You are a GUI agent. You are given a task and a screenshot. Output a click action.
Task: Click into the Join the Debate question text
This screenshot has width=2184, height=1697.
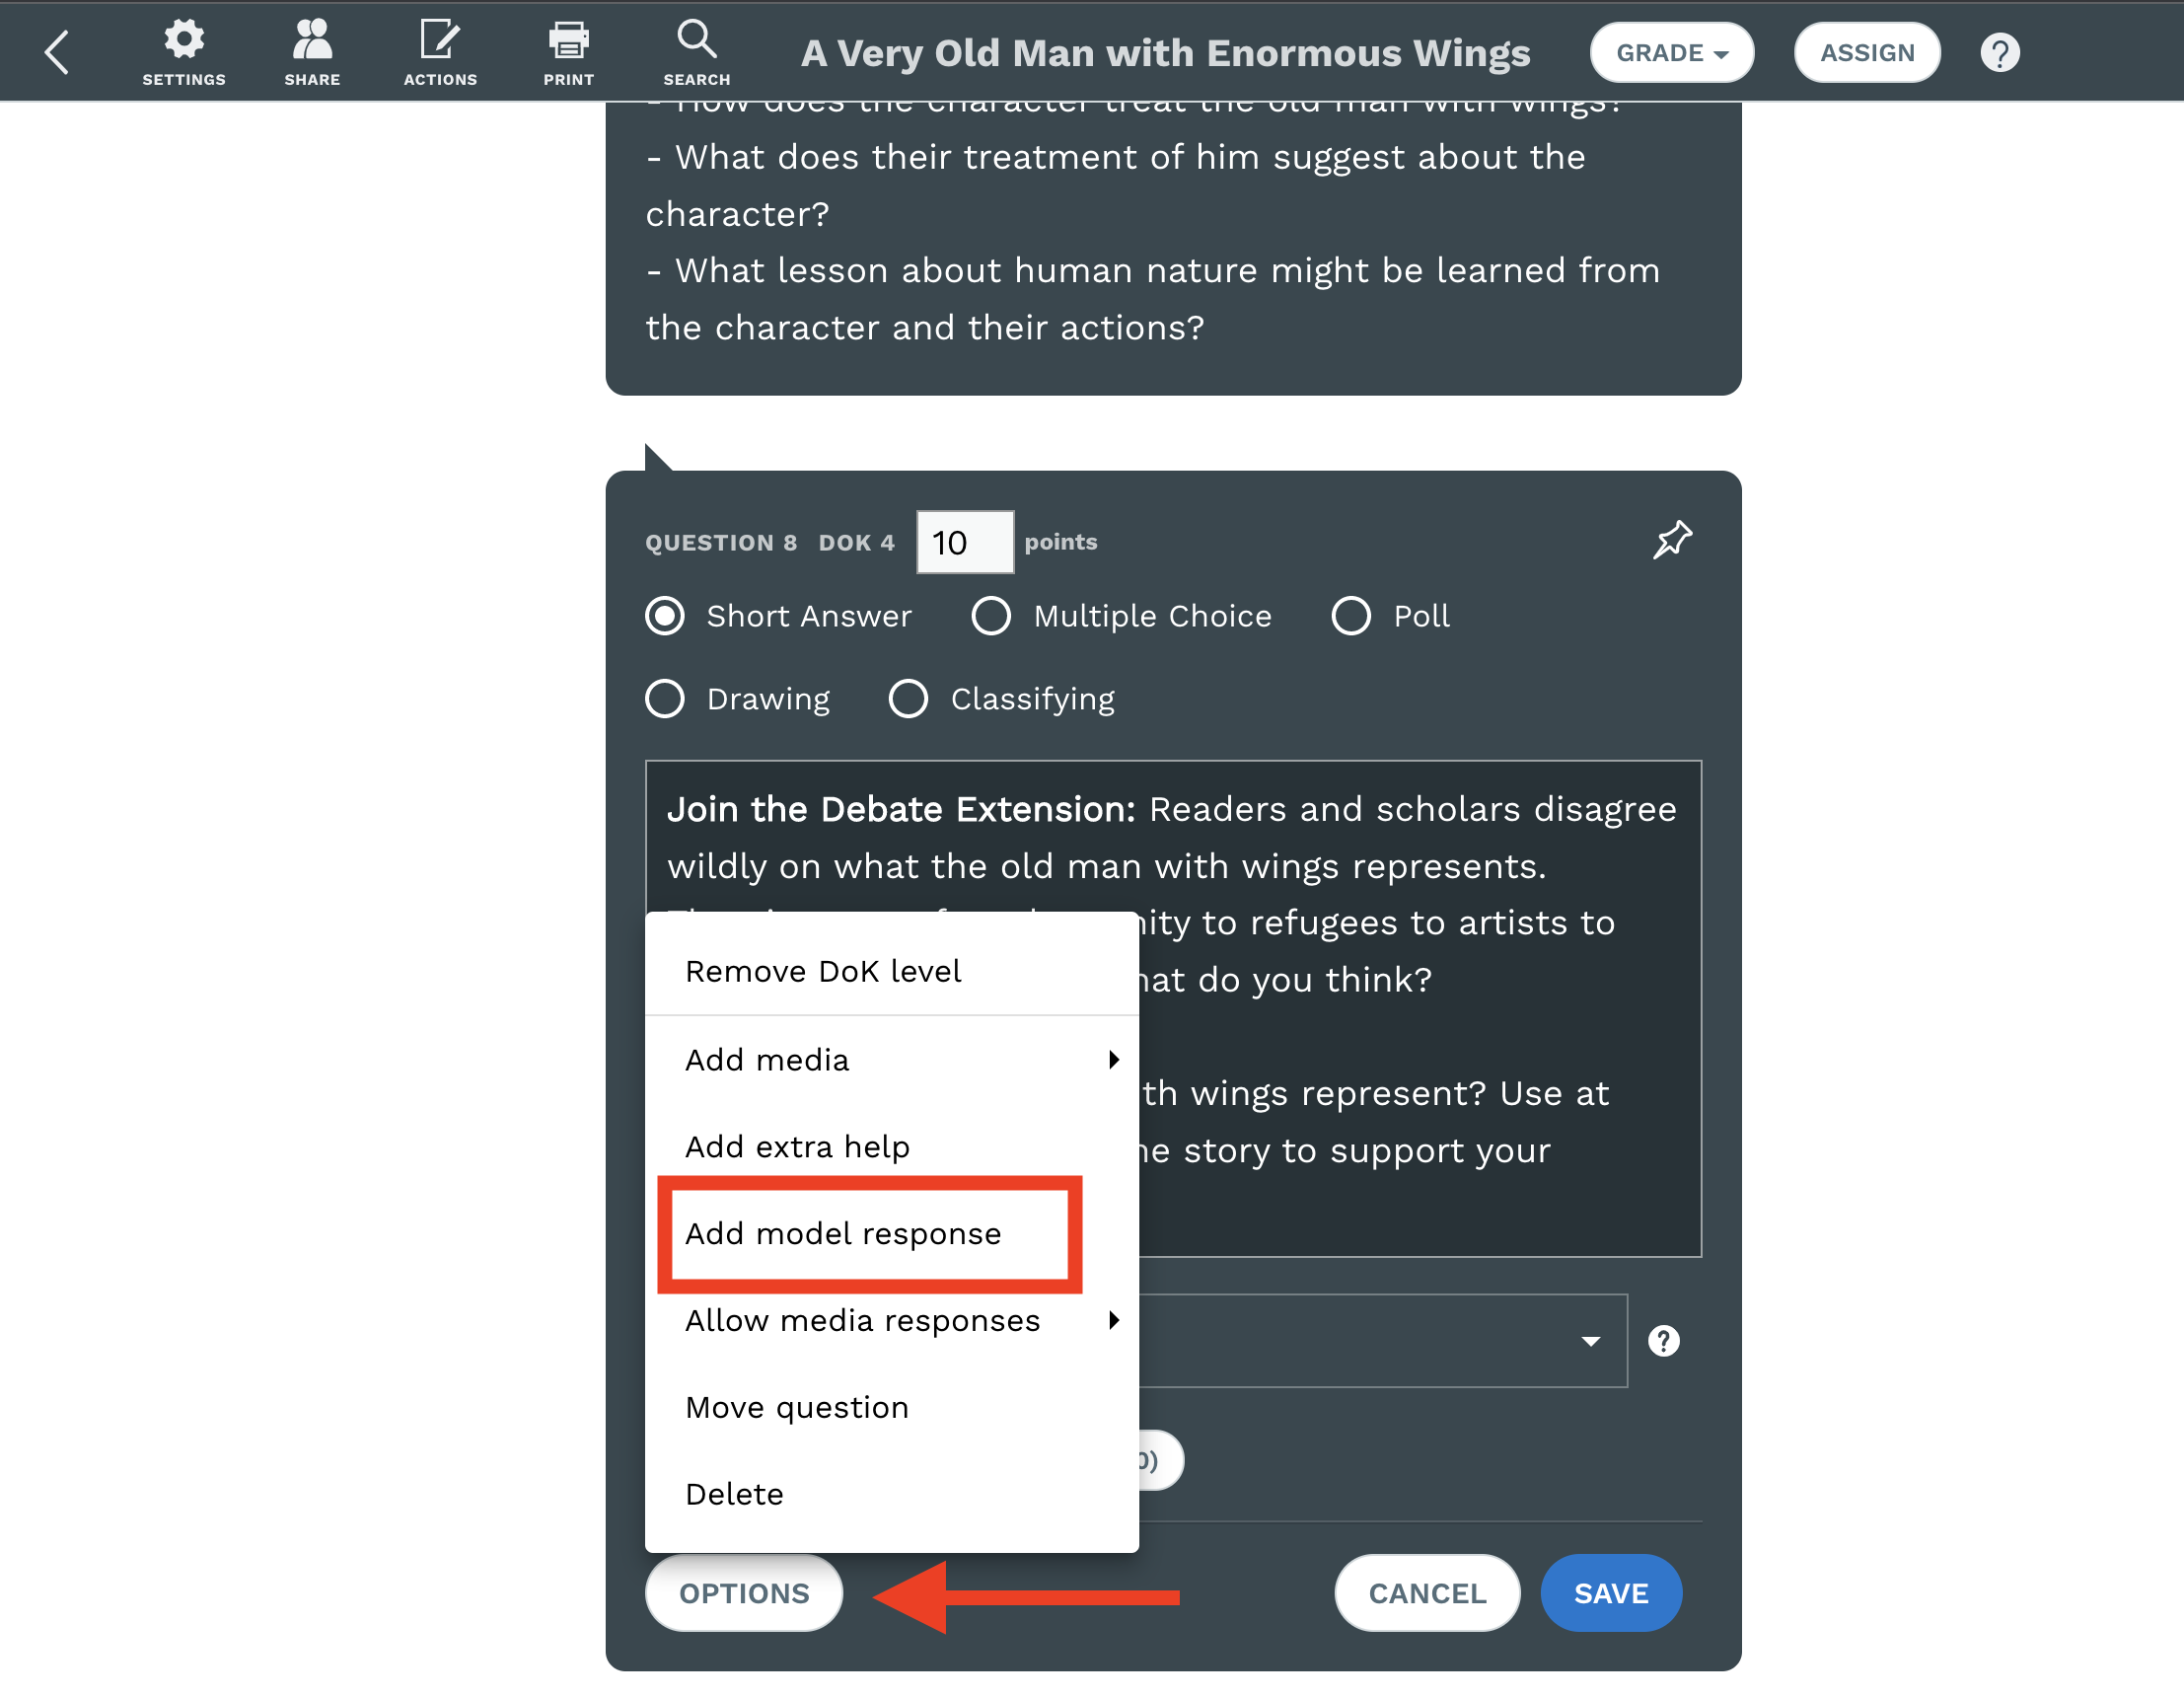click(1173, 1008)
